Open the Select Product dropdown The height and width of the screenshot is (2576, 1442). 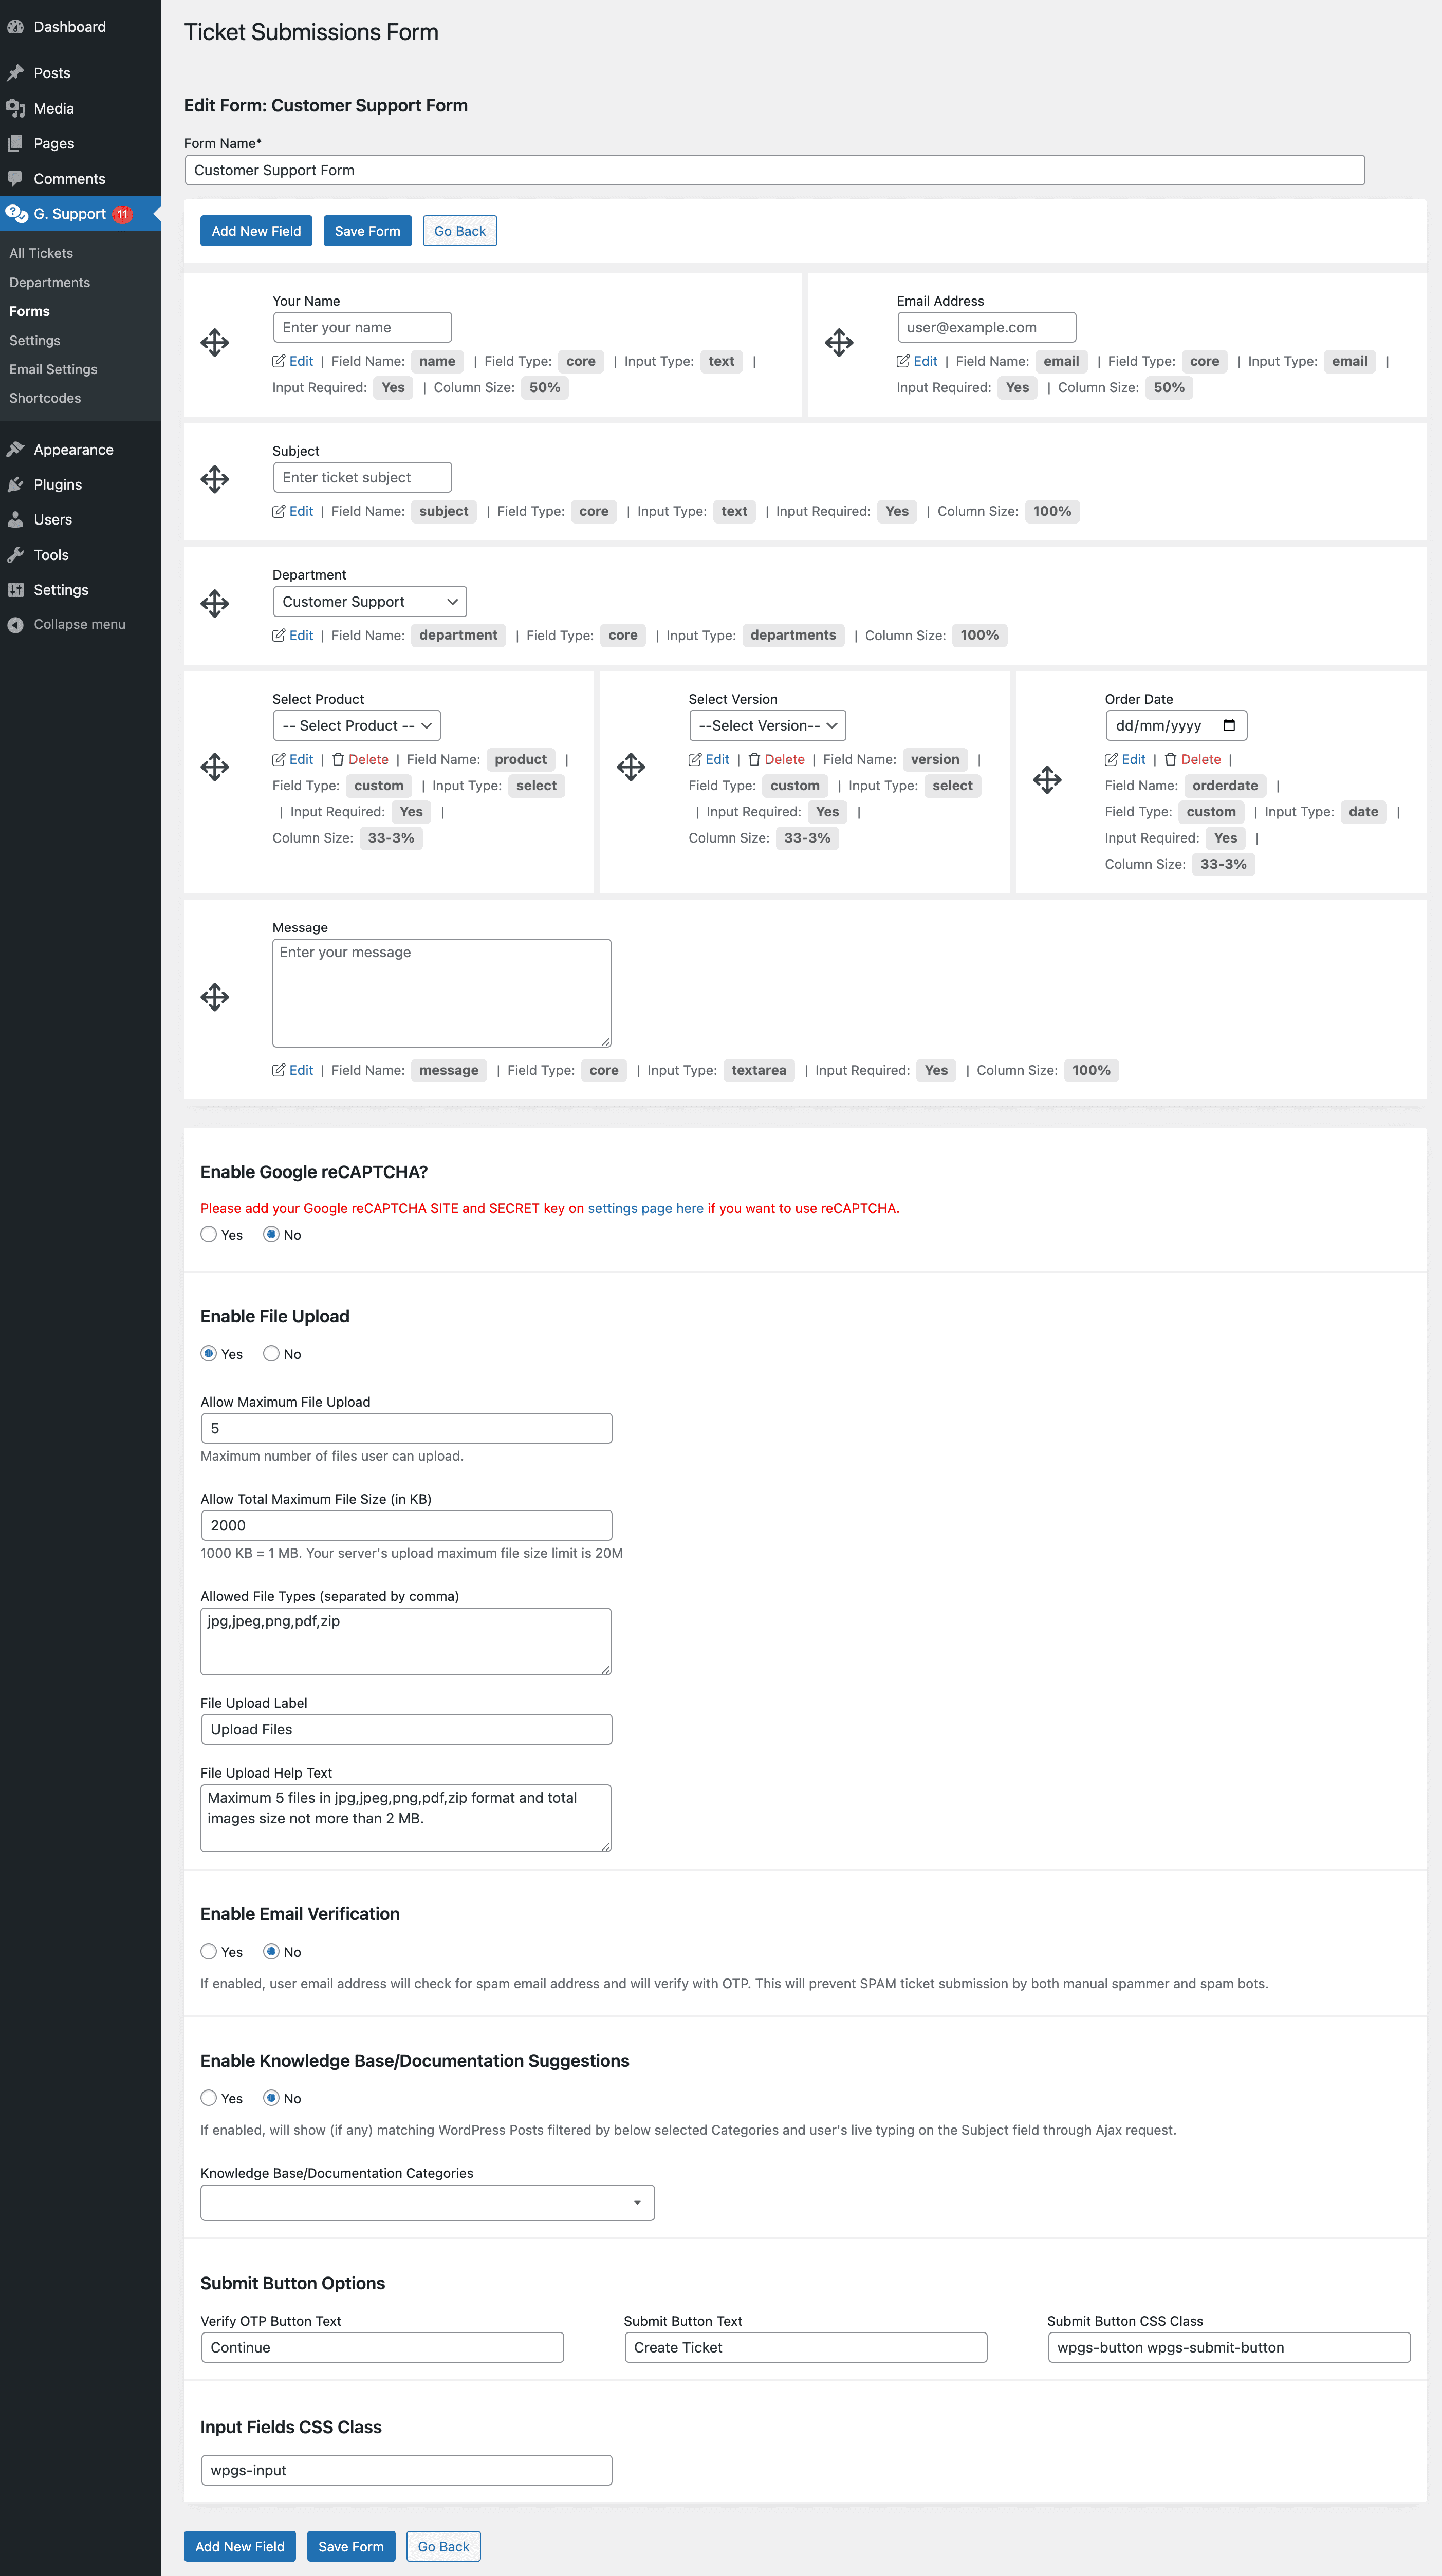[x=357, y=725]
